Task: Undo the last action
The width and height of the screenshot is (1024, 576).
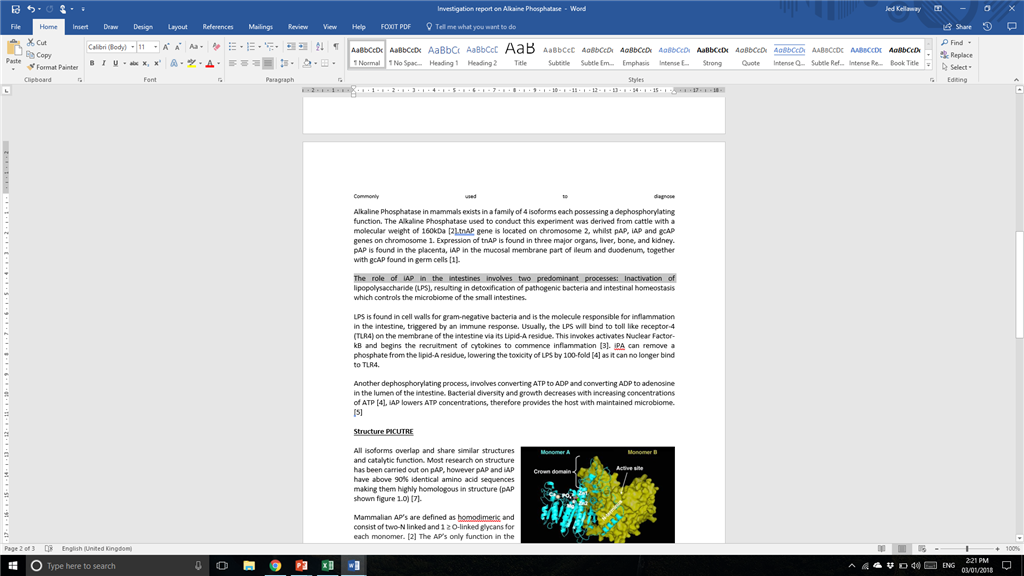Action: tap(30, 9)
